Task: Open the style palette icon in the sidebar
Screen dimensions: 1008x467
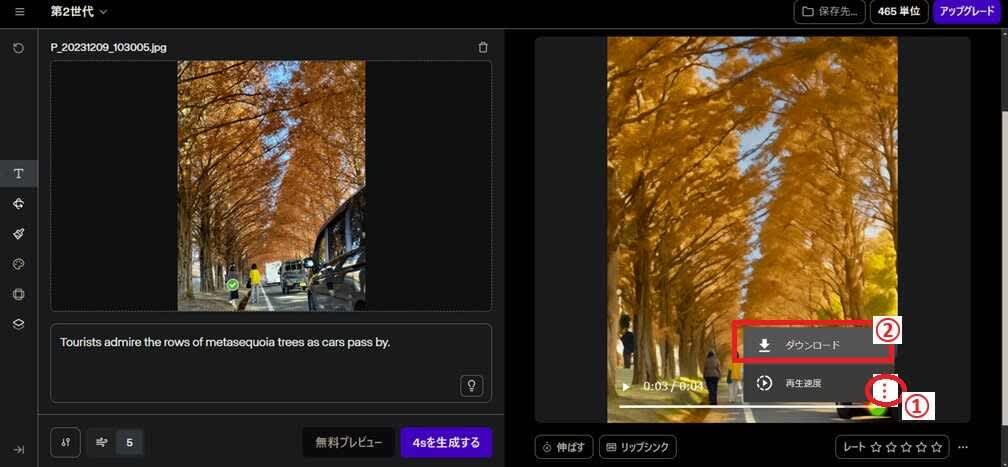Action: (19, 264)
